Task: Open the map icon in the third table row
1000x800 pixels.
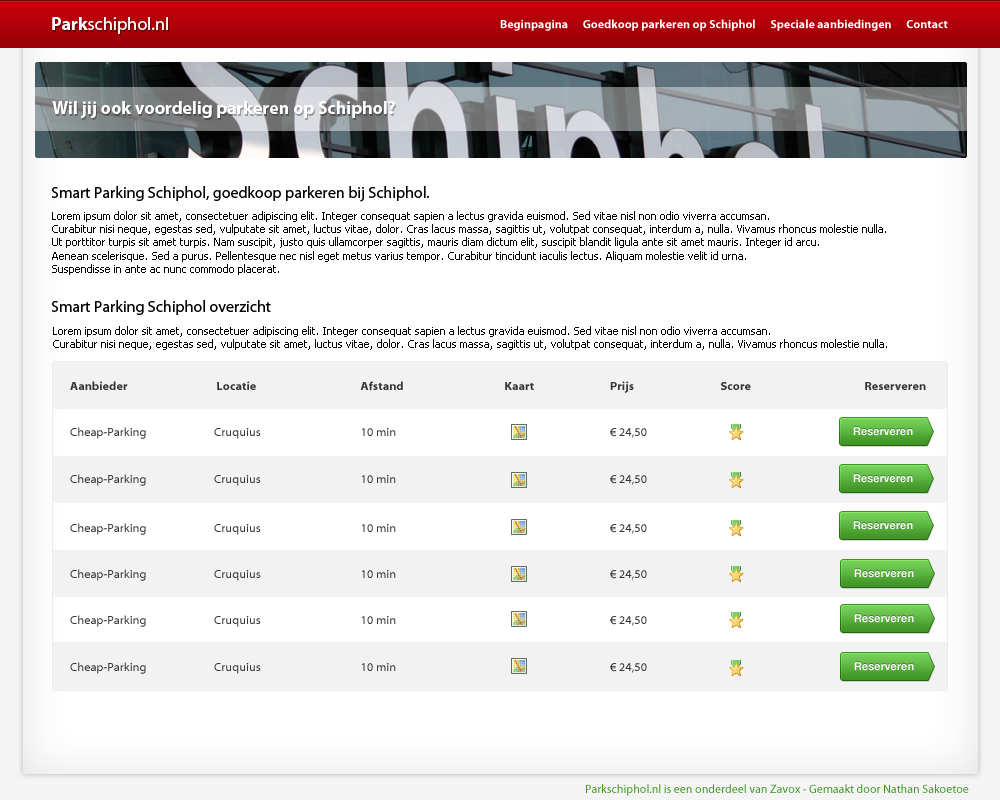Action: 519,527
